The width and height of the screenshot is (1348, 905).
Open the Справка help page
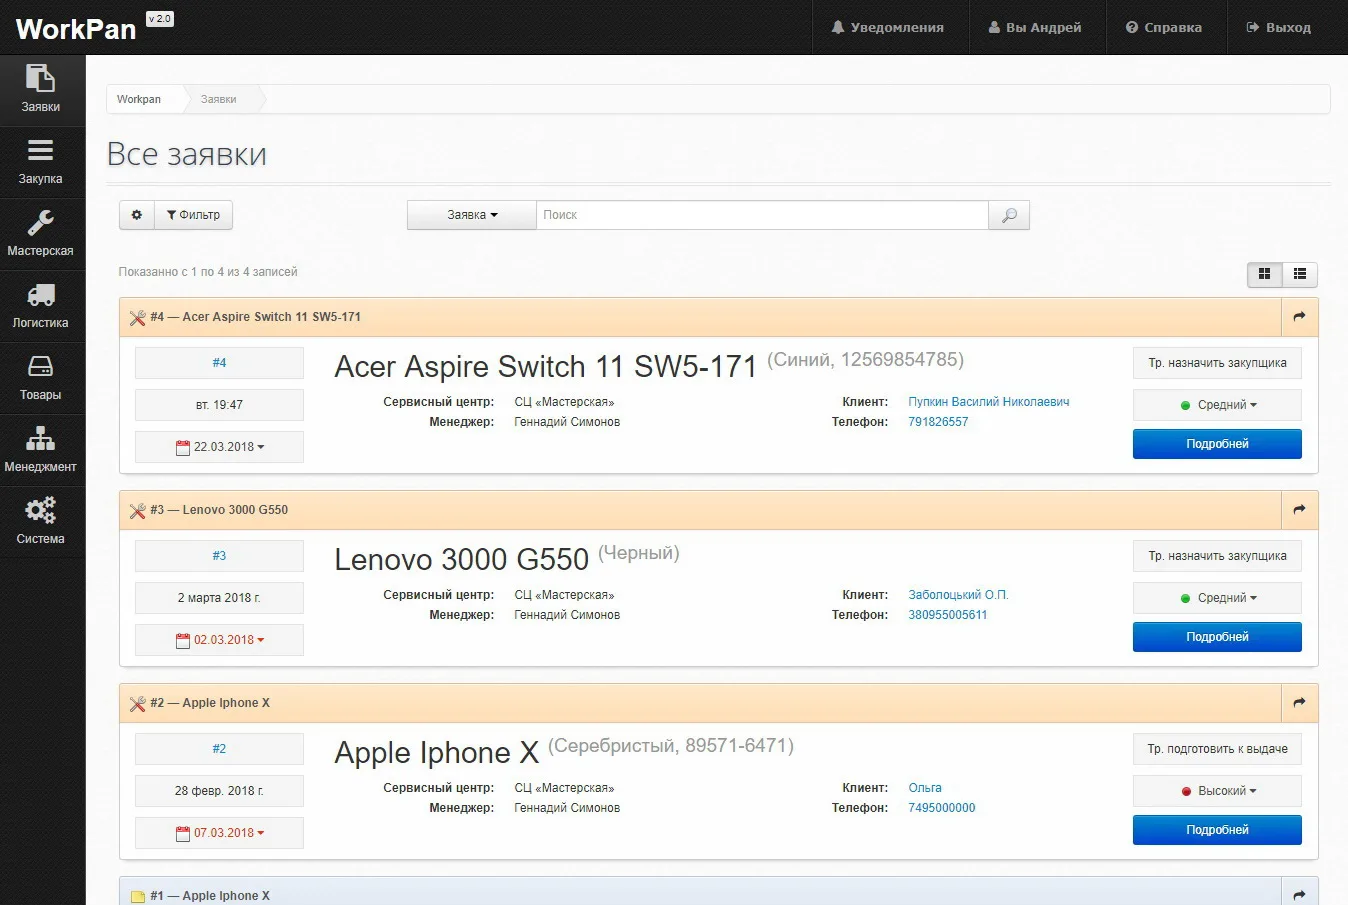(x=1164, y=27)
